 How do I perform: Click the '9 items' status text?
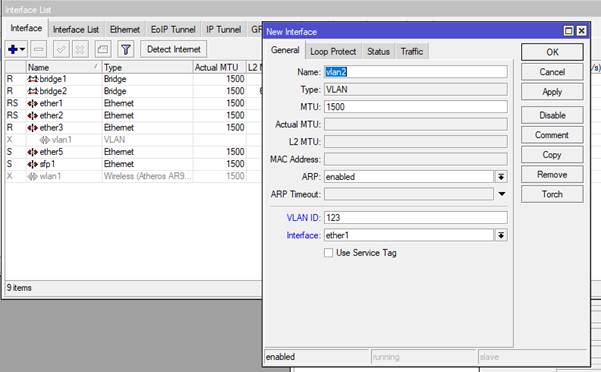pyautogui.click(x=19, y=288)
